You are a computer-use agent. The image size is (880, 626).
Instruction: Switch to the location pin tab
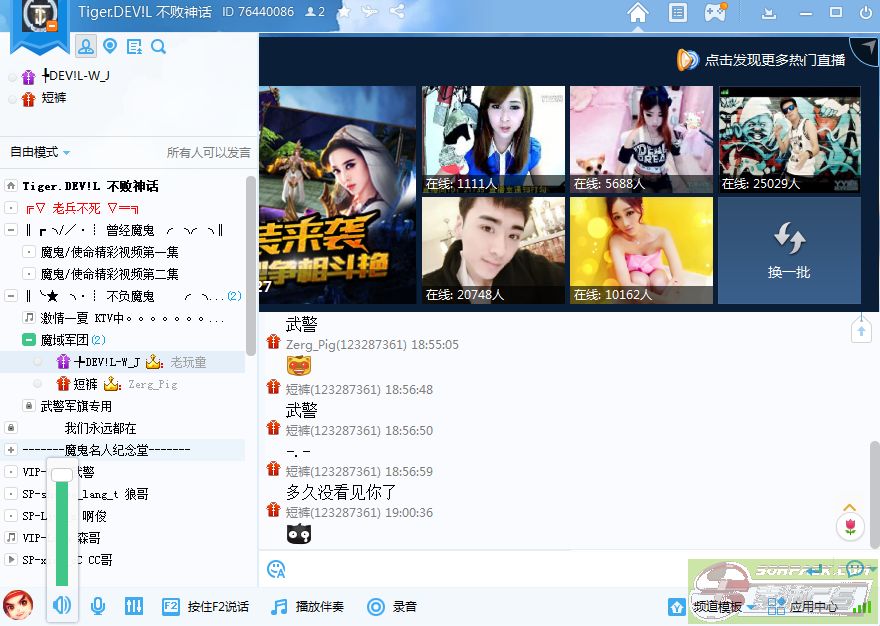coord(110,46)
